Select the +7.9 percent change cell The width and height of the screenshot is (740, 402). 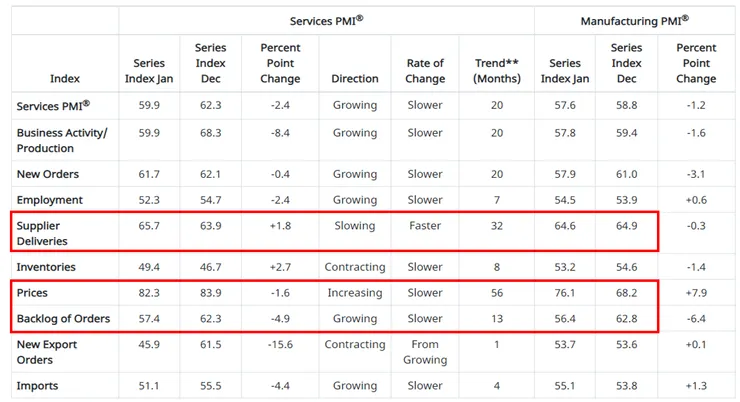coord(696,293)
